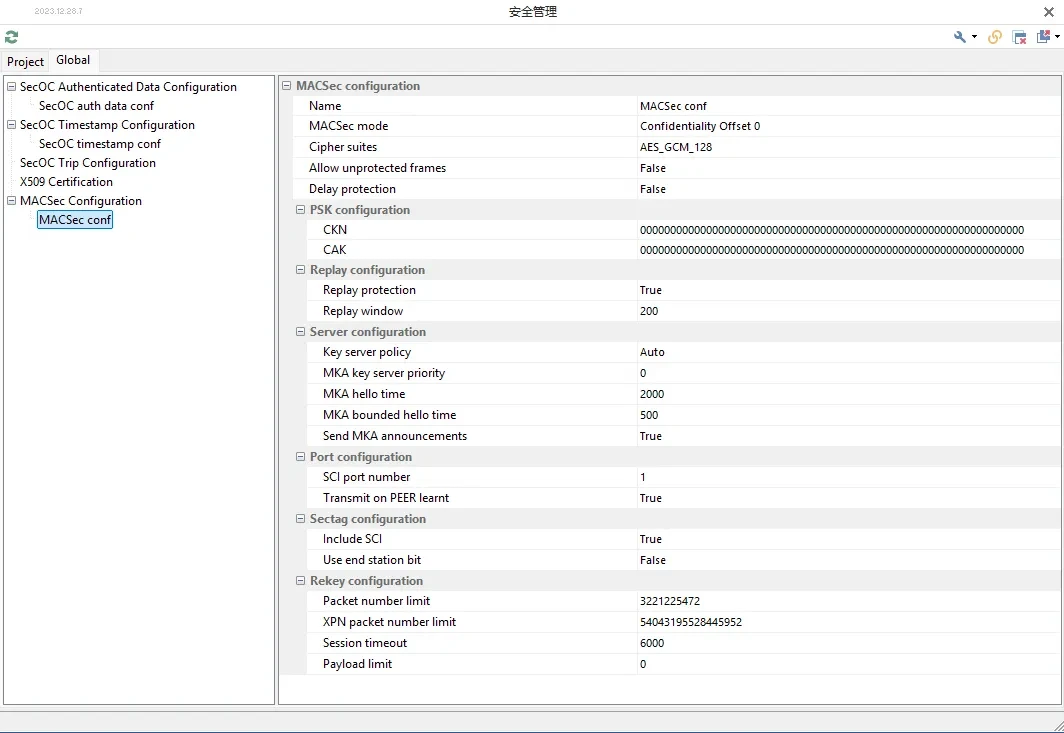Collapse SecOC Authenticated Data Configuration node

[12, 87]
